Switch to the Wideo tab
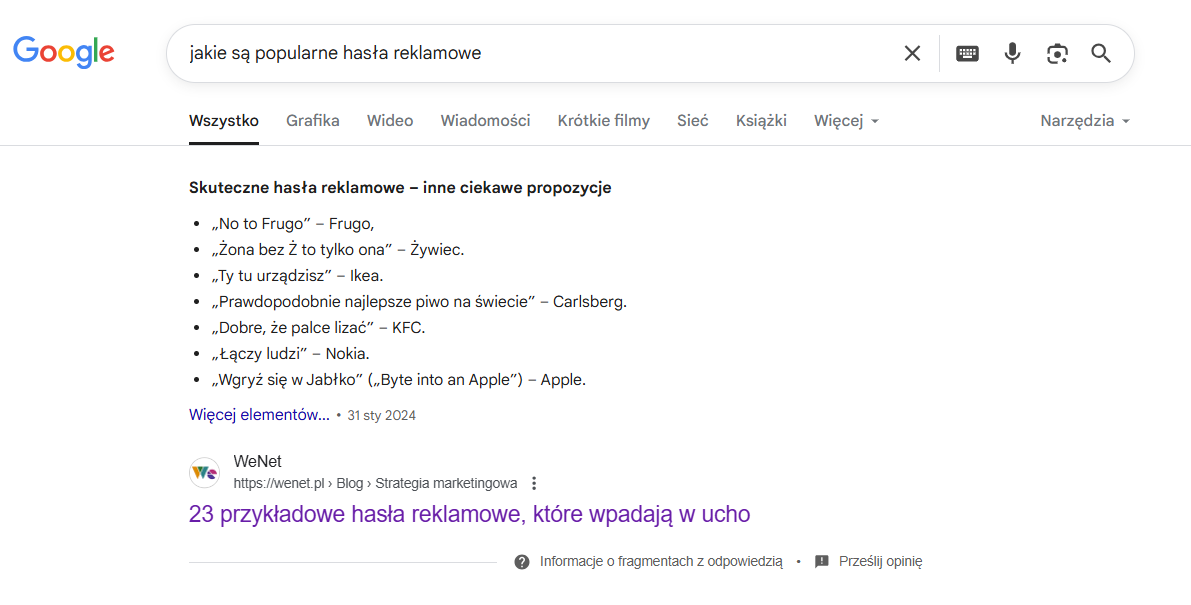Viewport: 1191px width, 605px height. (390, 121)
